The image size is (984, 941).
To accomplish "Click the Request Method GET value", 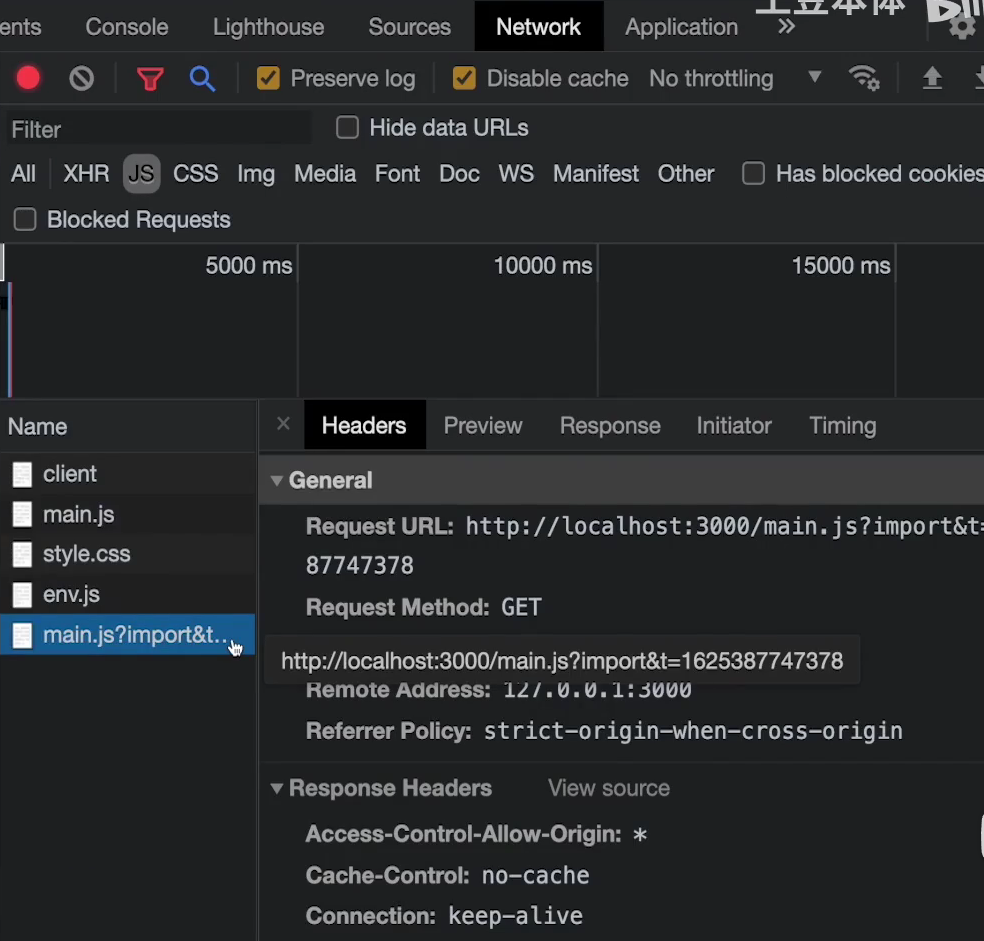I will [521, 607].
